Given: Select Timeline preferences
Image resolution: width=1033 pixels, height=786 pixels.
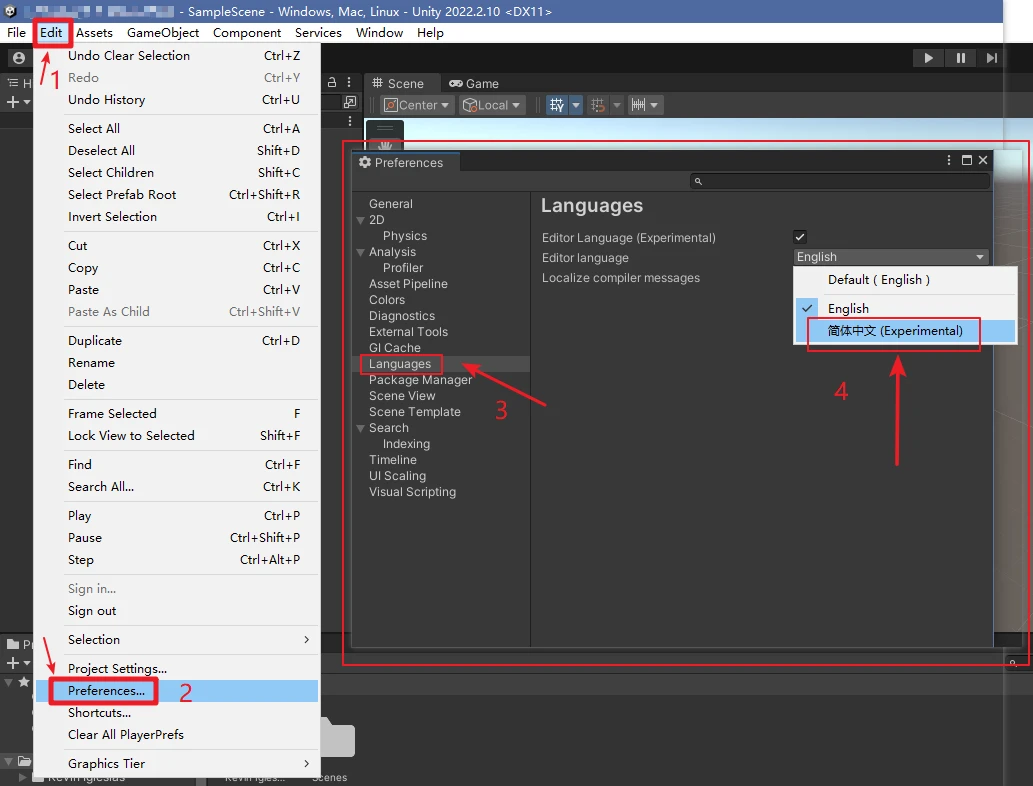Looking at the screenshot, I should 393,460.
